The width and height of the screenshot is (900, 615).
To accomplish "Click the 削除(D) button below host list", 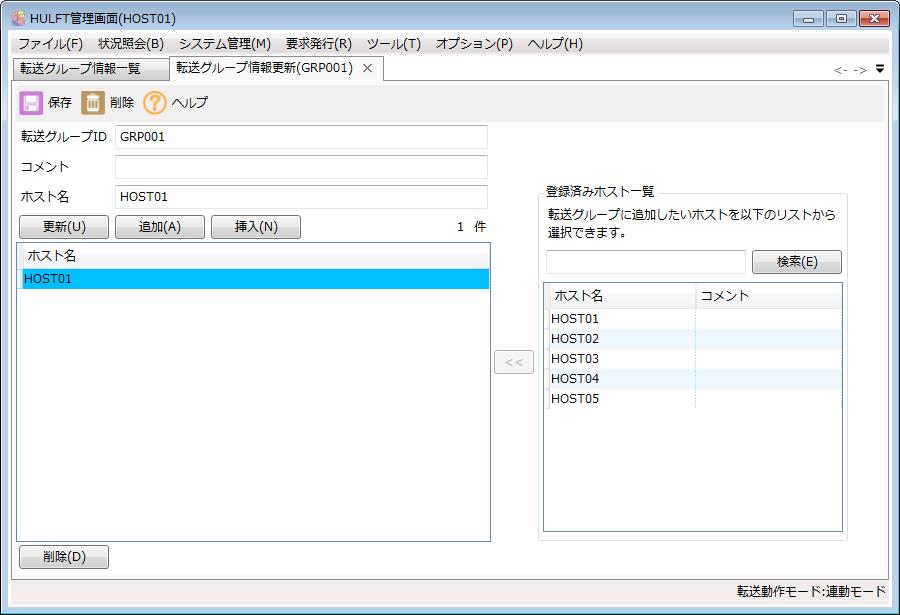I will tap(64, 557).
